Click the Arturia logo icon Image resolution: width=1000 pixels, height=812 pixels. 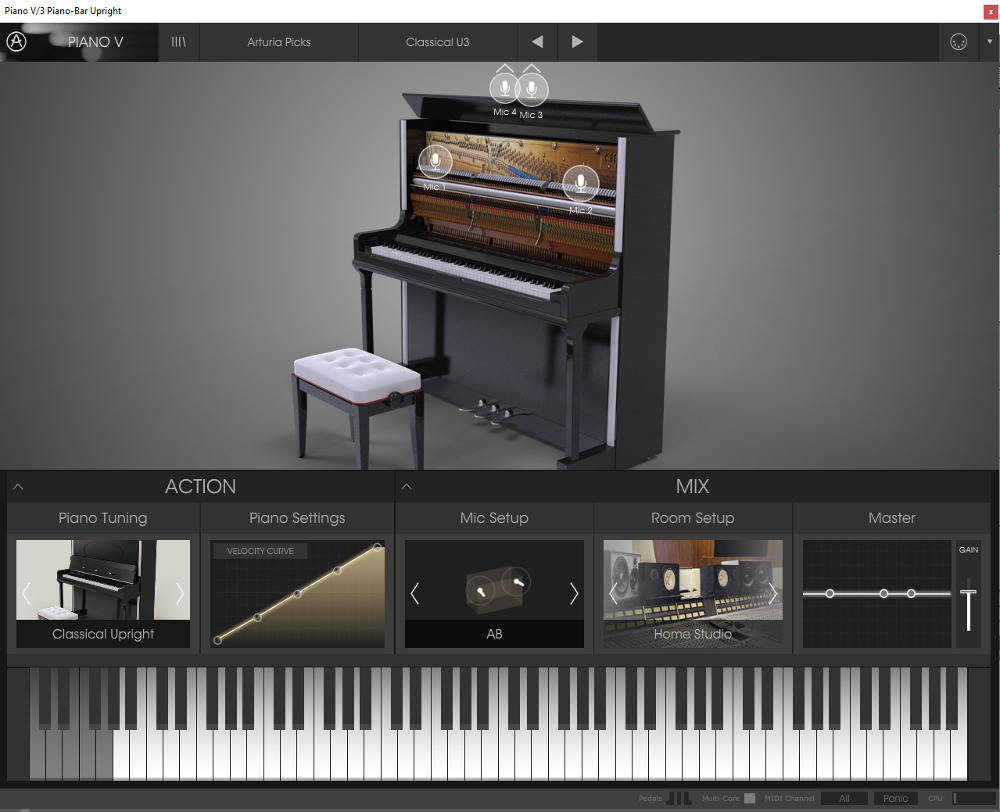(17, 42)
